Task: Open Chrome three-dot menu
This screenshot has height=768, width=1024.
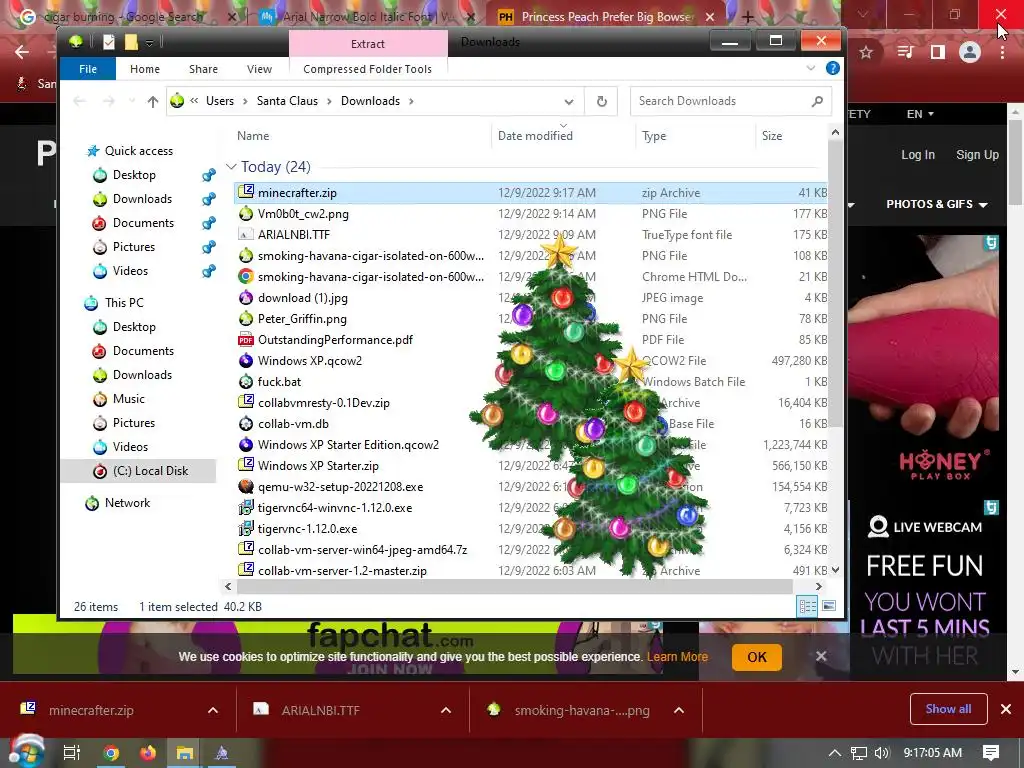Action: (1002, 52)
